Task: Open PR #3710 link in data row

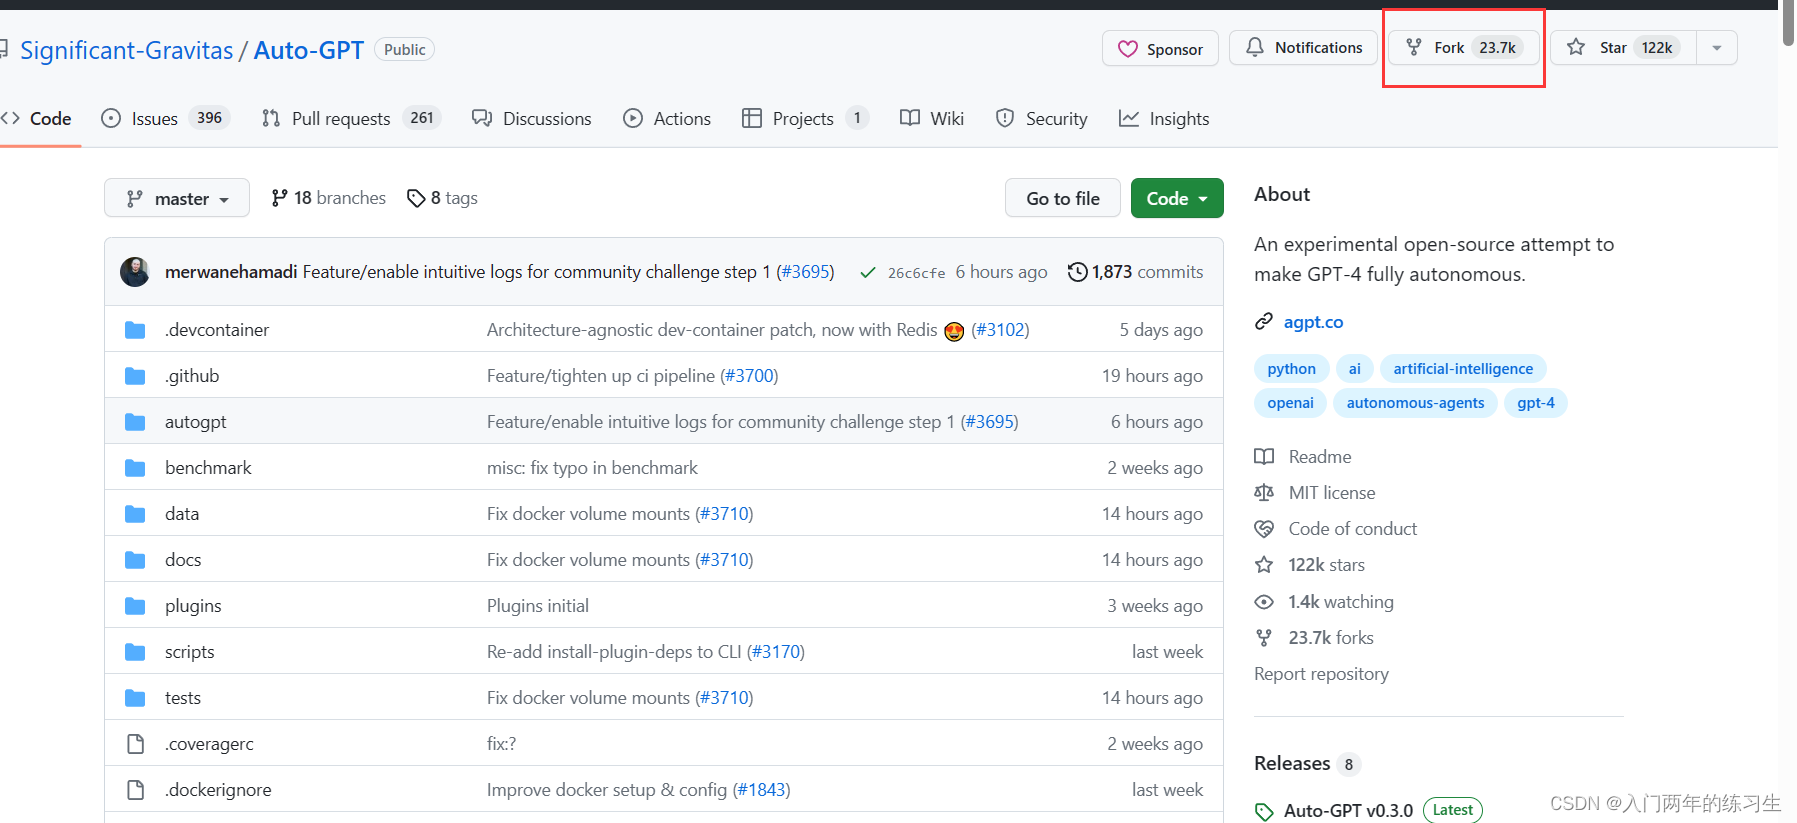Action: 724,514
